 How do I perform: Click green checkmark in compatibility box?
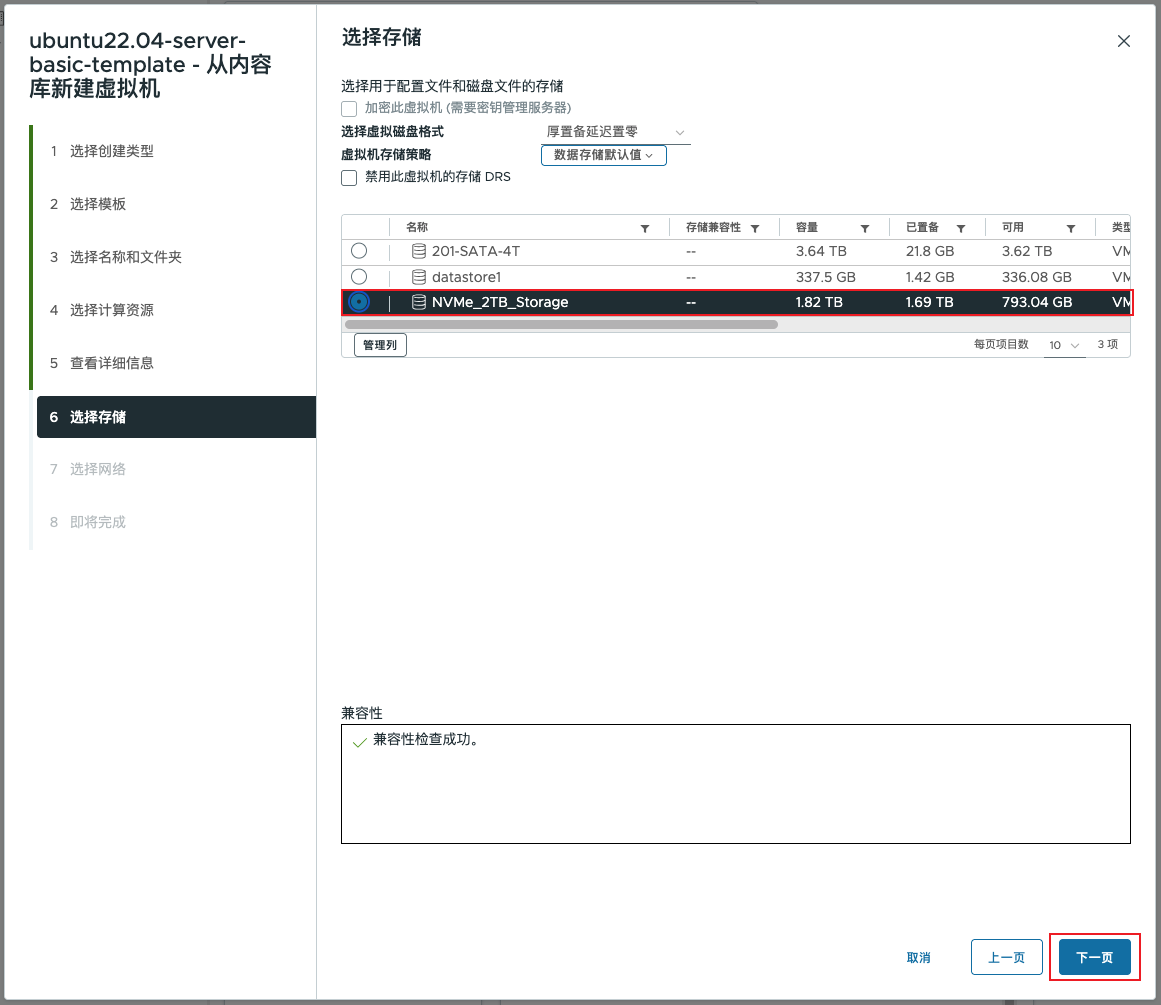(x=360, y=742)
